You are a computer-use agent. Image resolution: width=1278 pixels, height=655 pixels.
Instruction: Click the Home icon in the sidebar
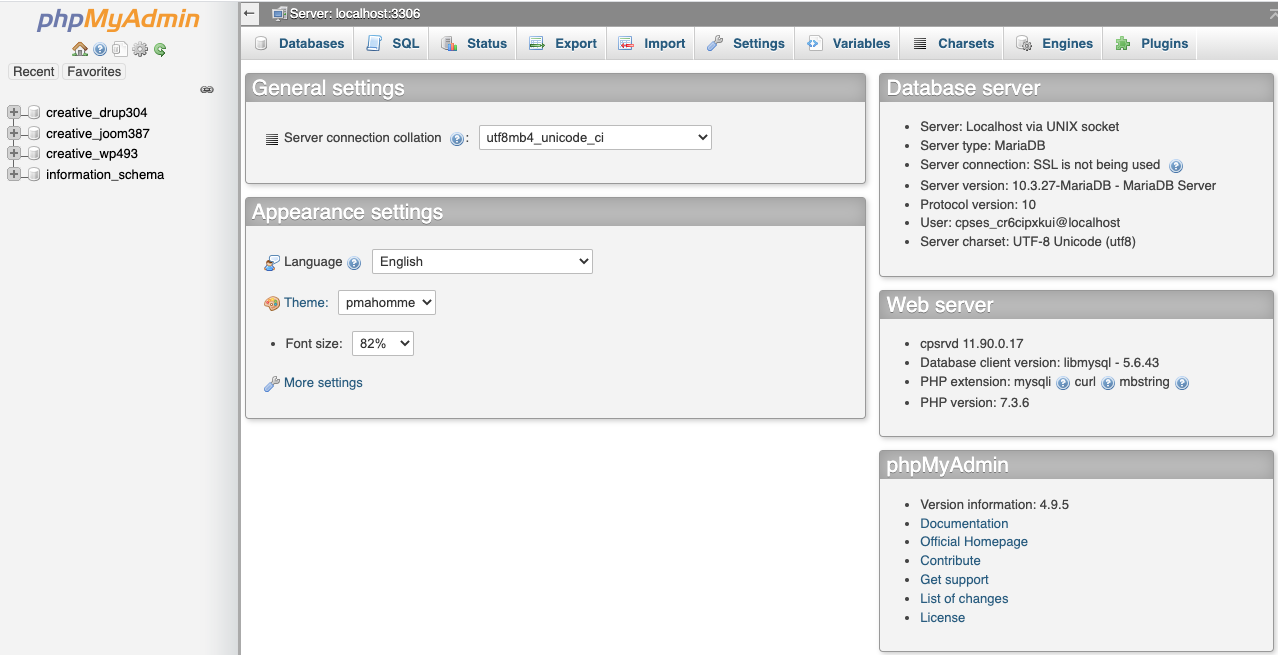80,49
